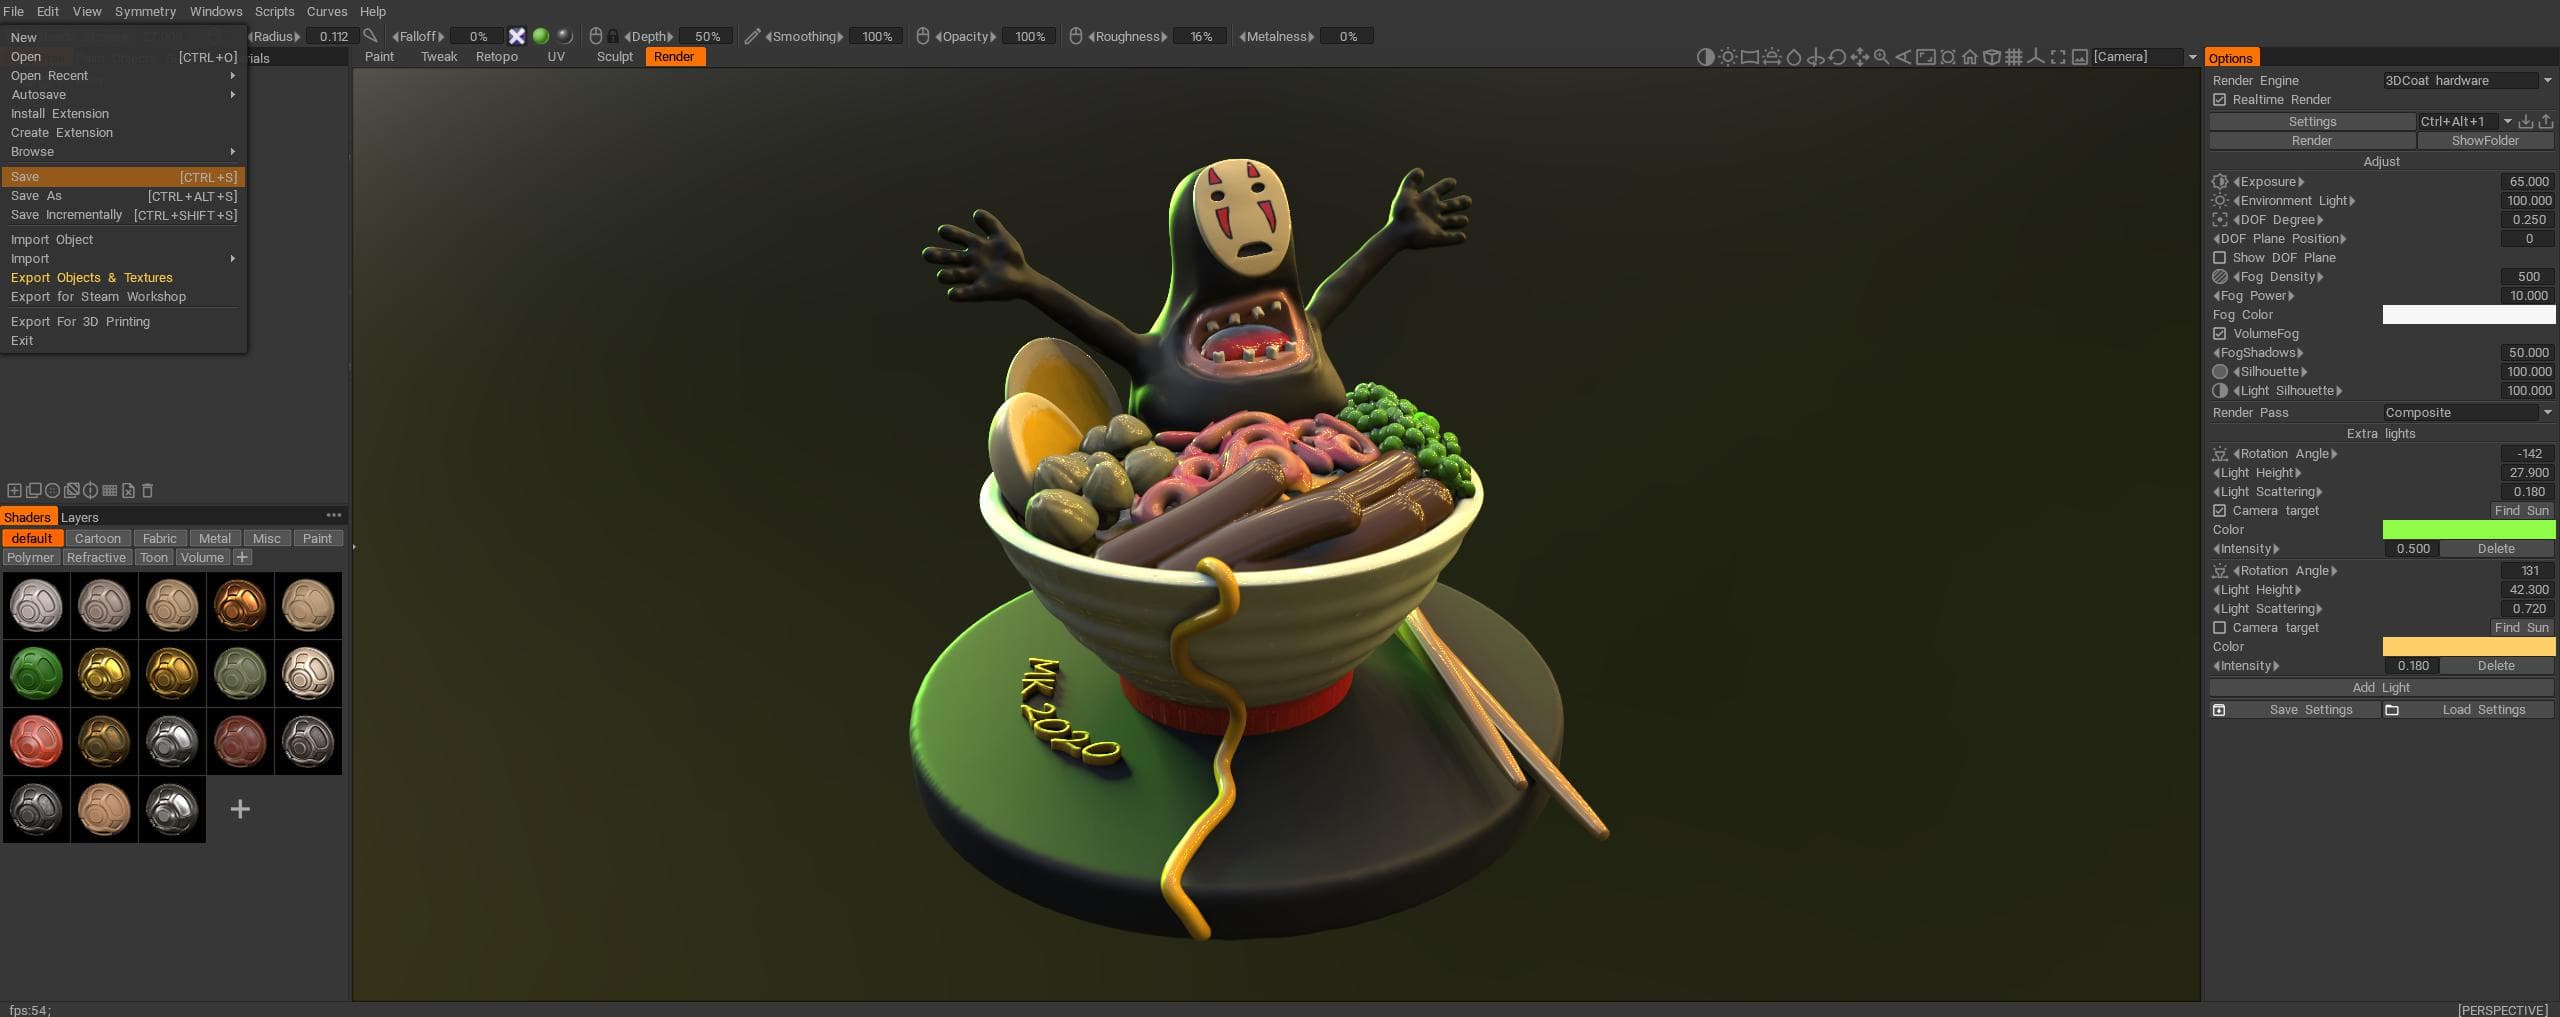2560x1017 pixels.
Task: Click the water drop icon in viewport toolbar
Action: tap(1794, 57)
